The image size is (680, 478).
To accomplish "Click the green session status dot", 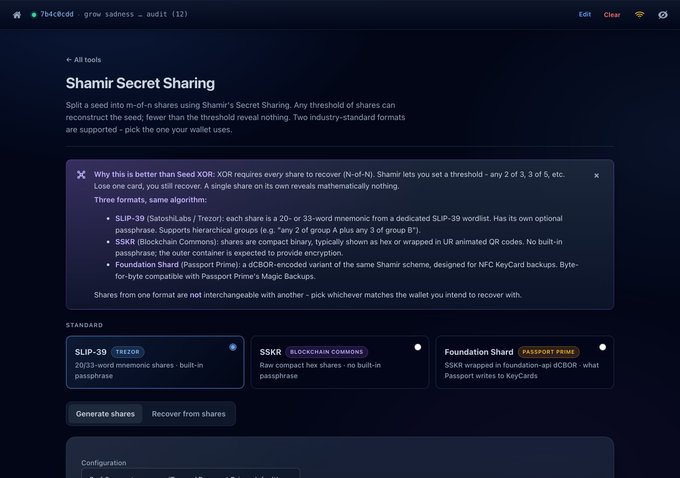I will click(34, 15).
